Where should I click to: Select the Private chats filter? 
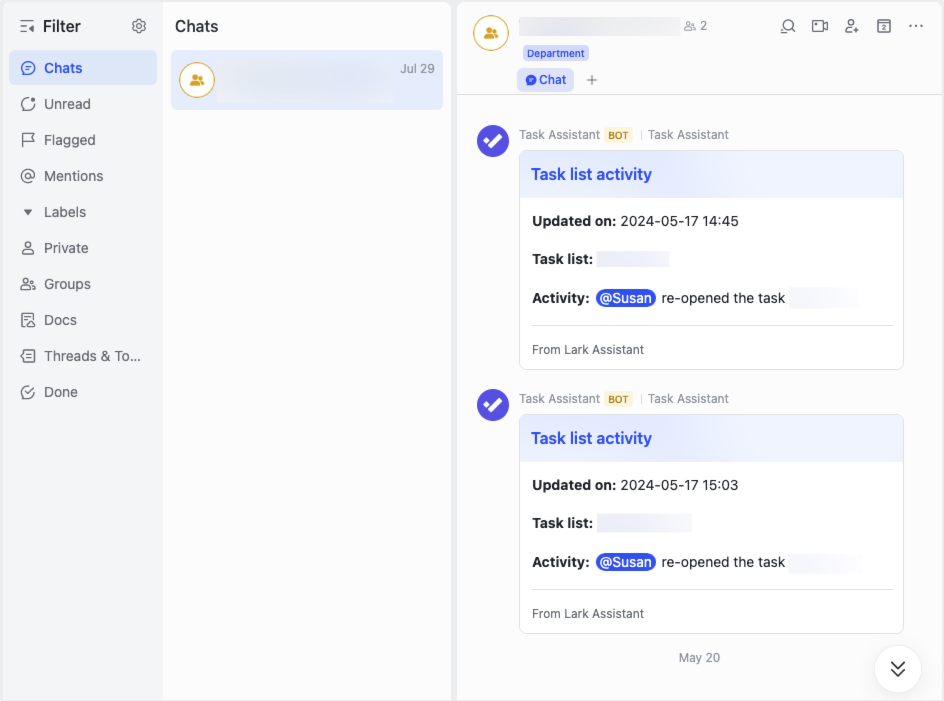click(66, 248)
